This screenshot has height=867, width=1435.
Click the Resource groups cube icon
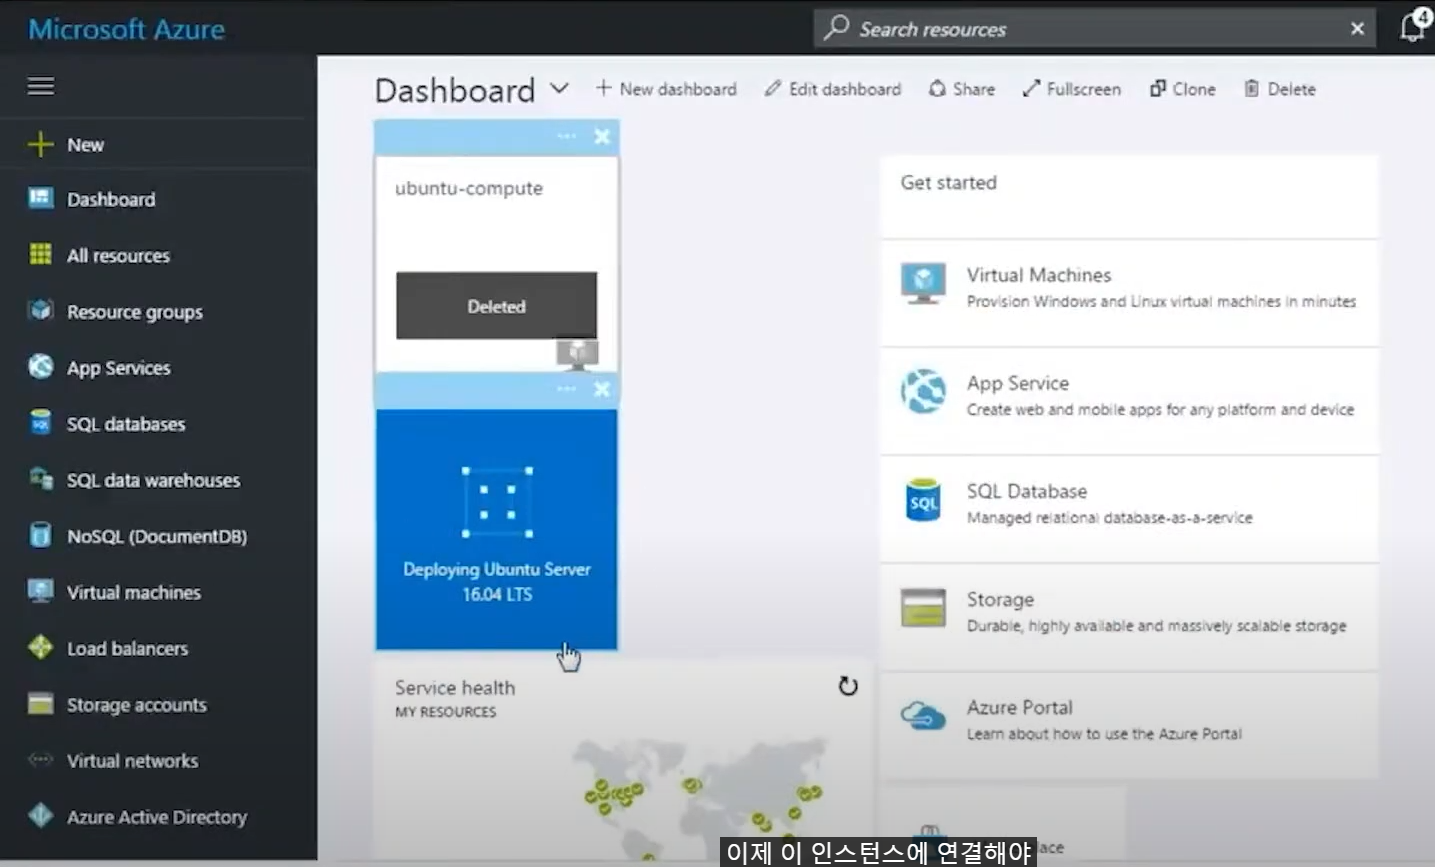coord(40,310)
